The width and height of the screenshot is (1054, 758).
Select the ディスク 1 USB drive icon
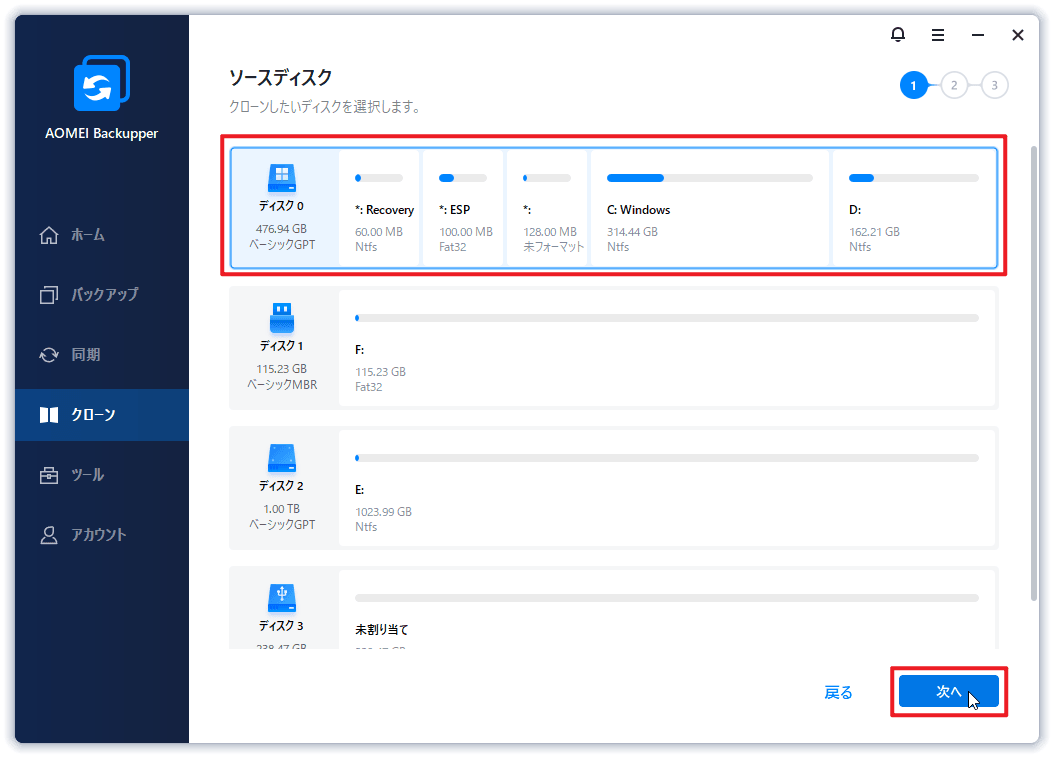point(282,318)
